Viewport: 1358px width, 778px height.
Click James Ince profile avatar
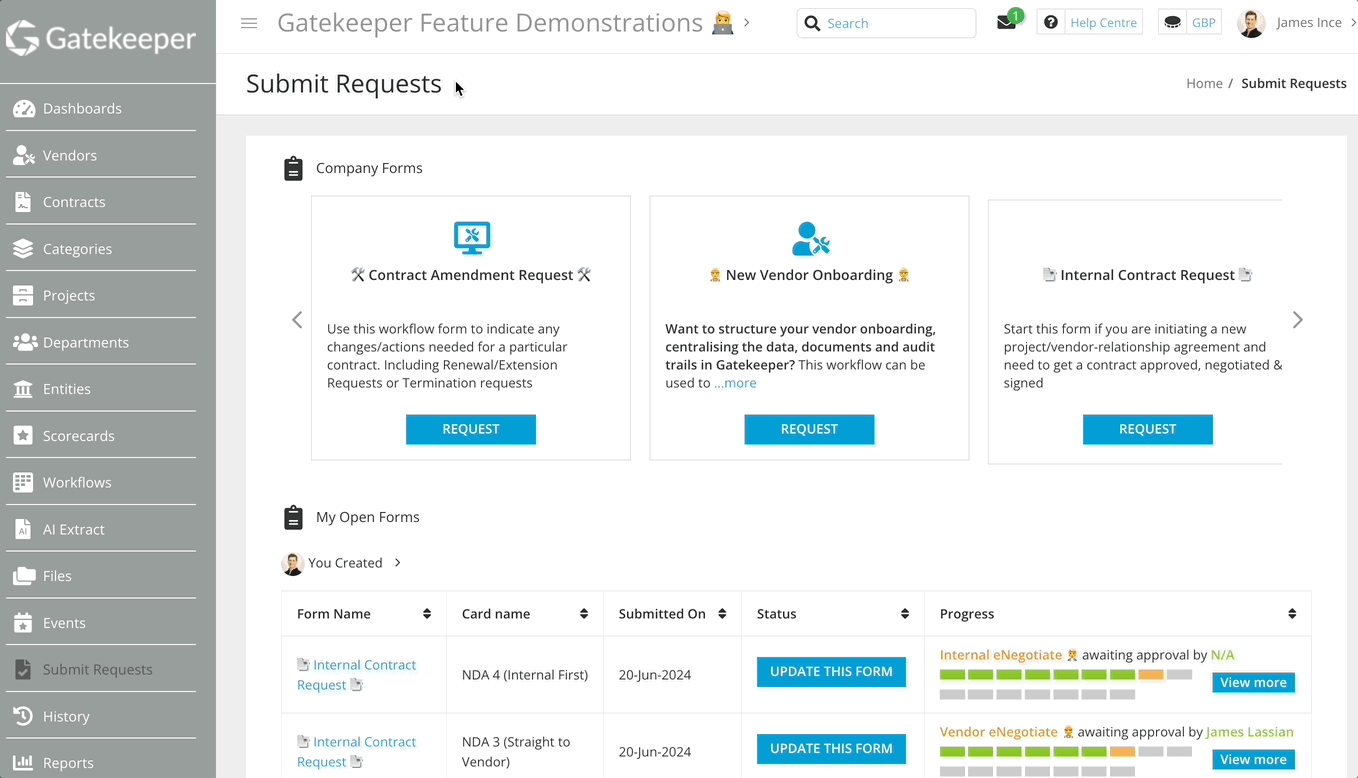[x=1251, y=23]
